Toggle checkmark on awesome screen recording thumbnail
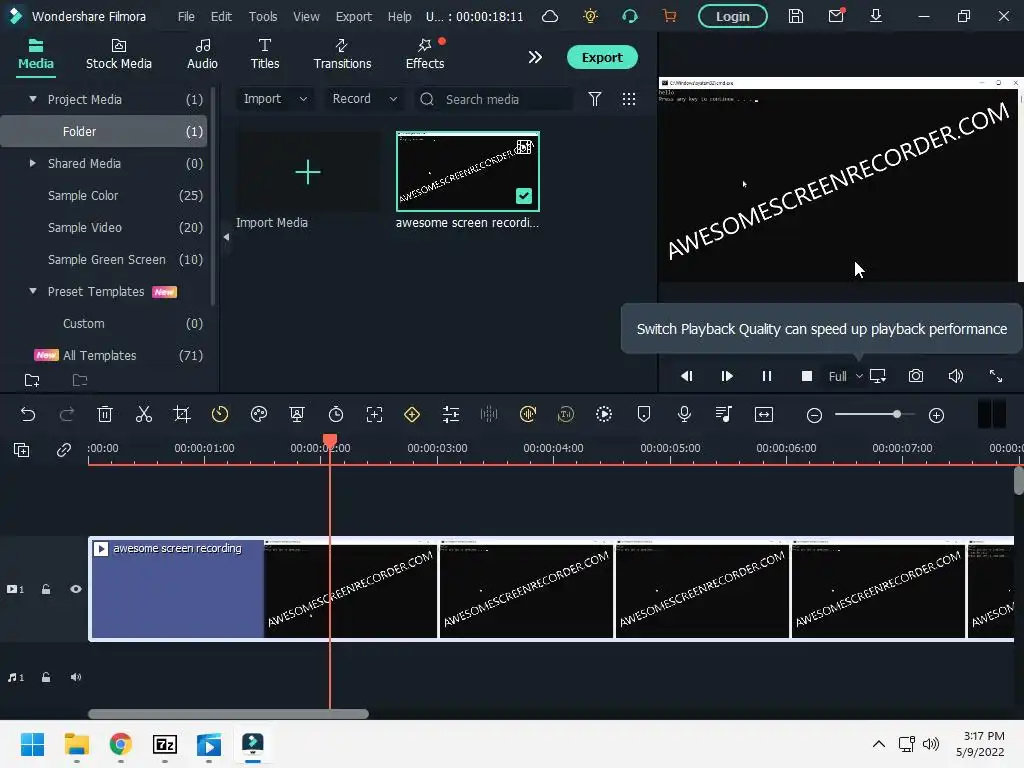Image resolution: width=1024 pixels, height=768 pixels. [x=524, y=195]
